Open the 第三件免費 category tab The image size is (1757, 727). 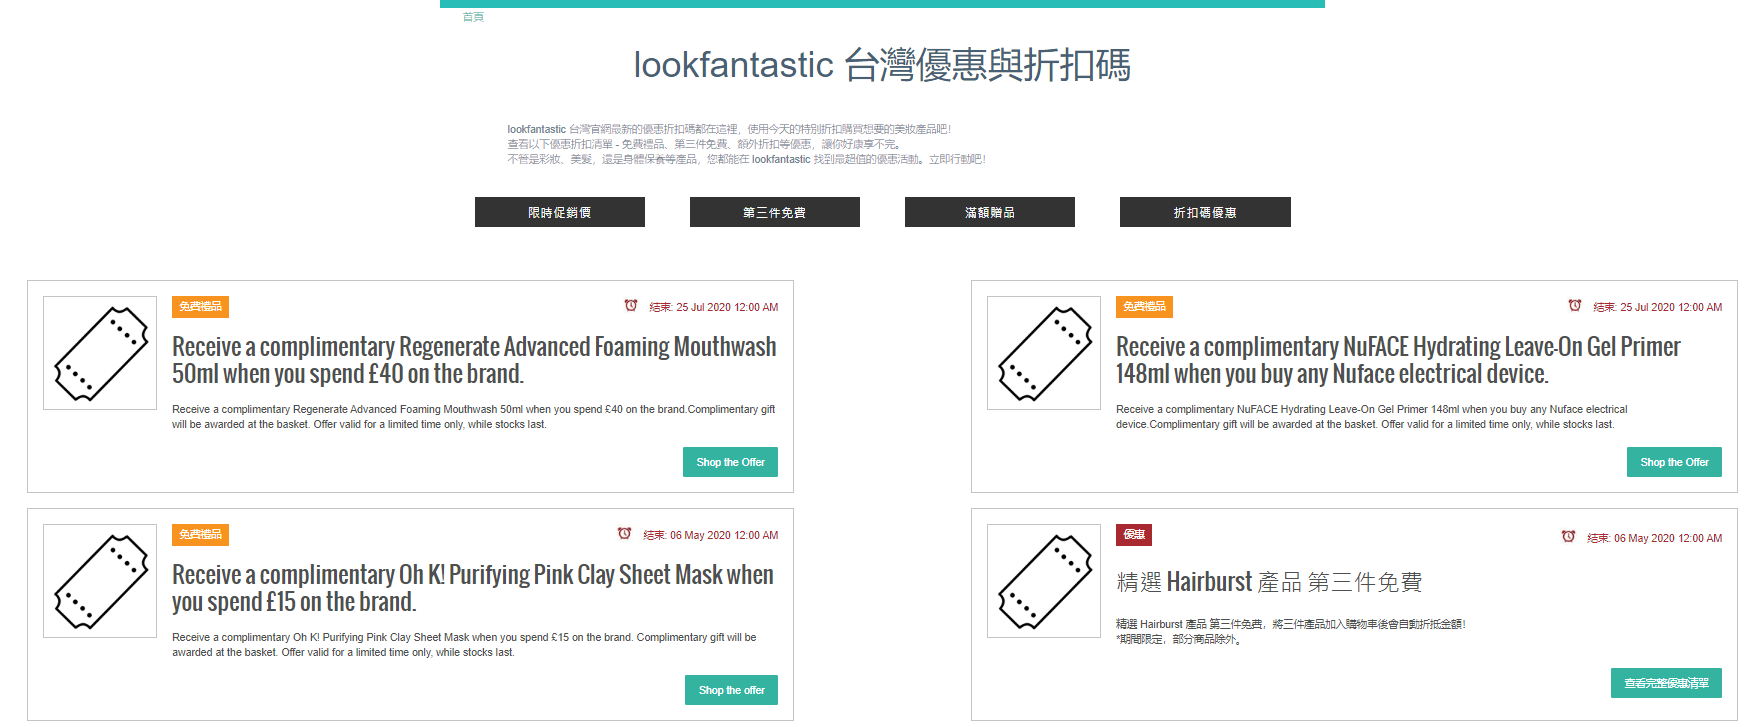775,212
